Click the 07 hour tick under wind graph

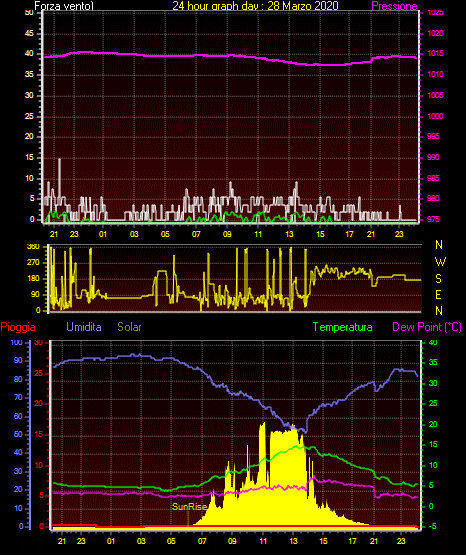pos(196,234)
